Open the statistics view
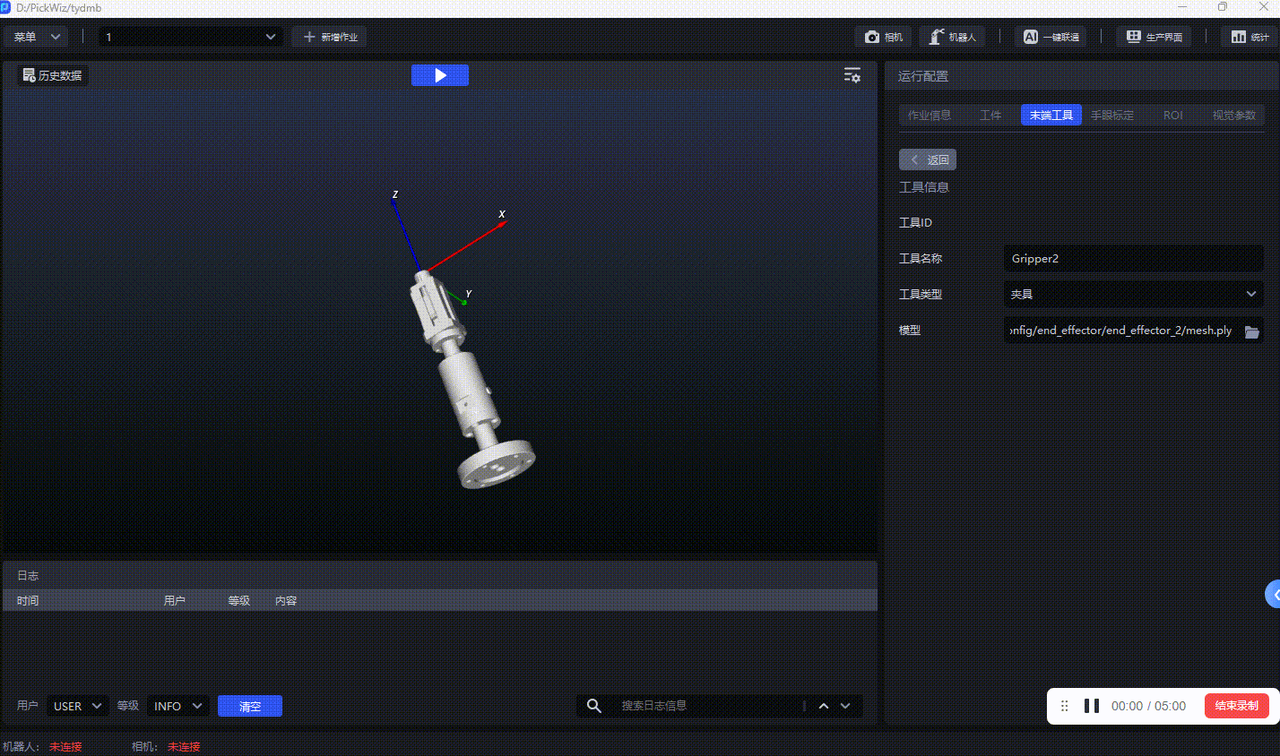The image size is (1280, 756). coord(1249,37)
